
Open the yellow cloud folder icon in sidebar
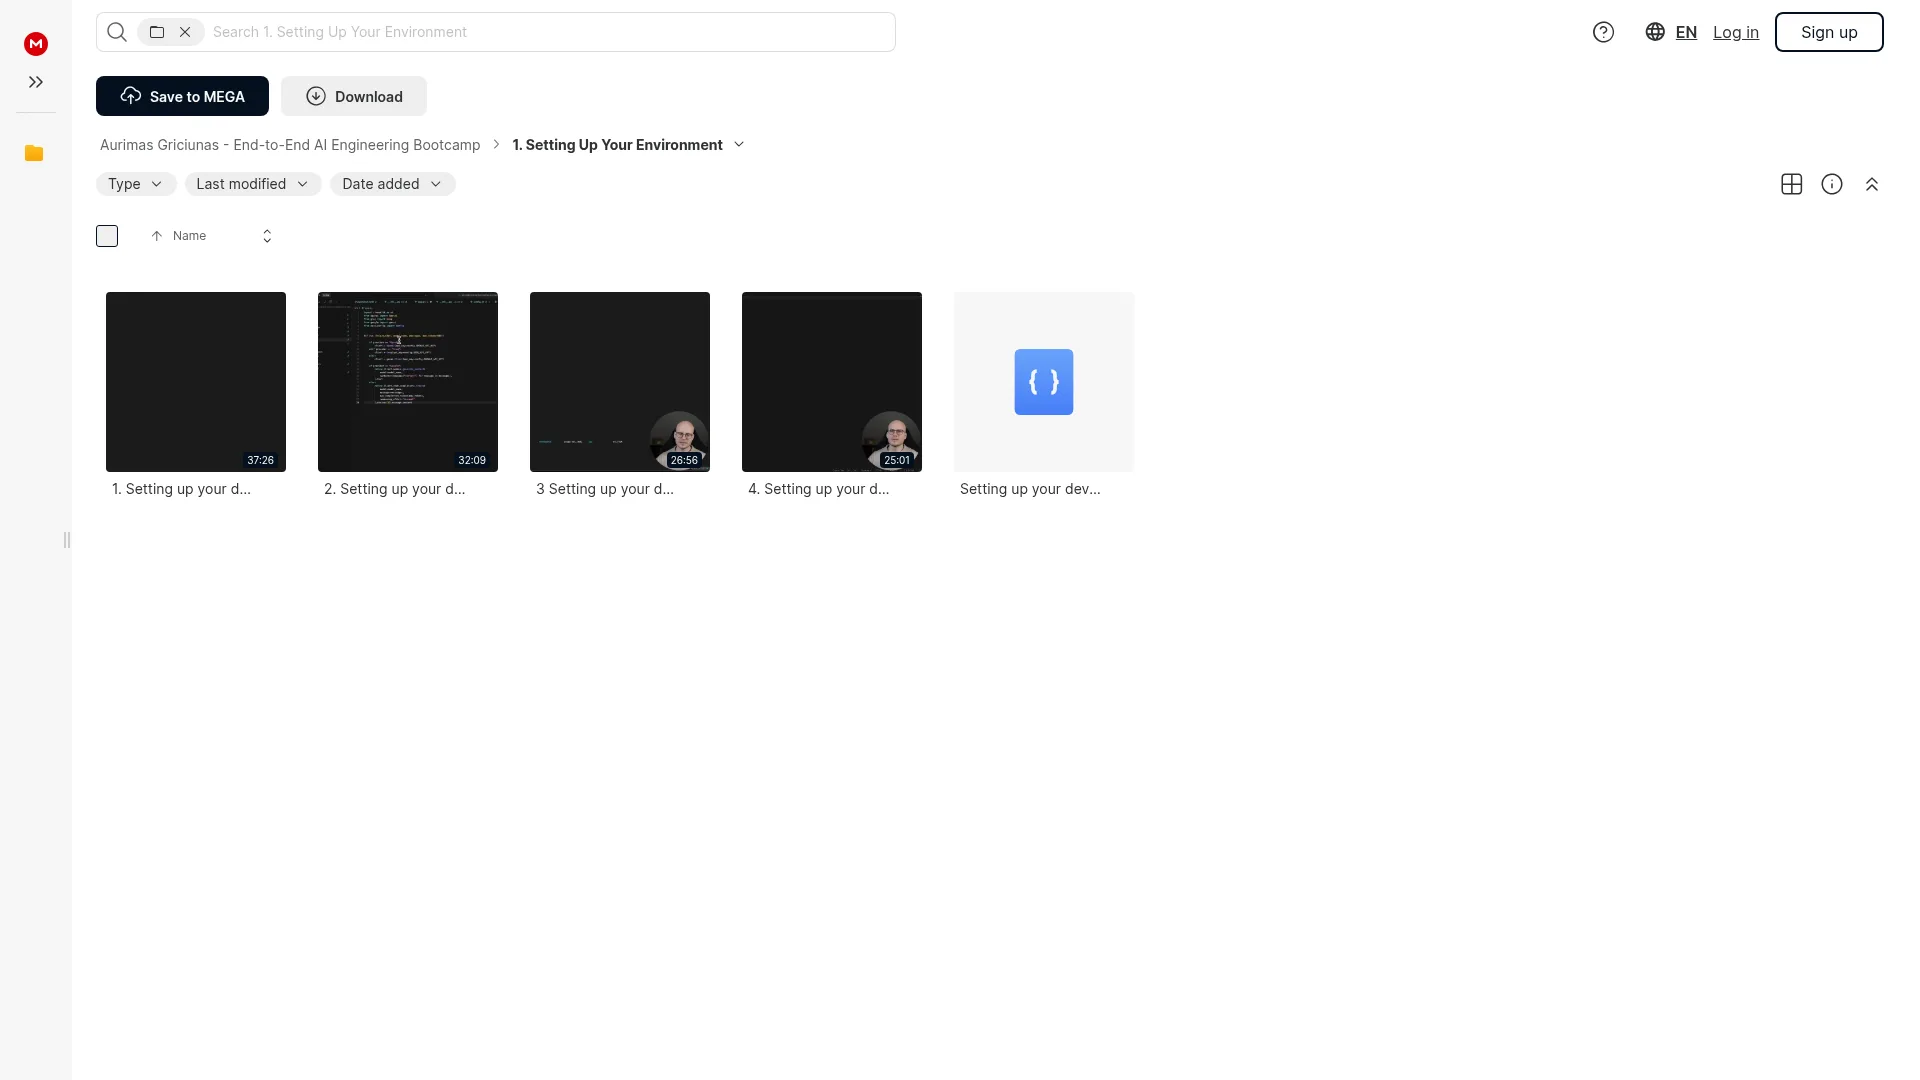click(x=34, y=153)
